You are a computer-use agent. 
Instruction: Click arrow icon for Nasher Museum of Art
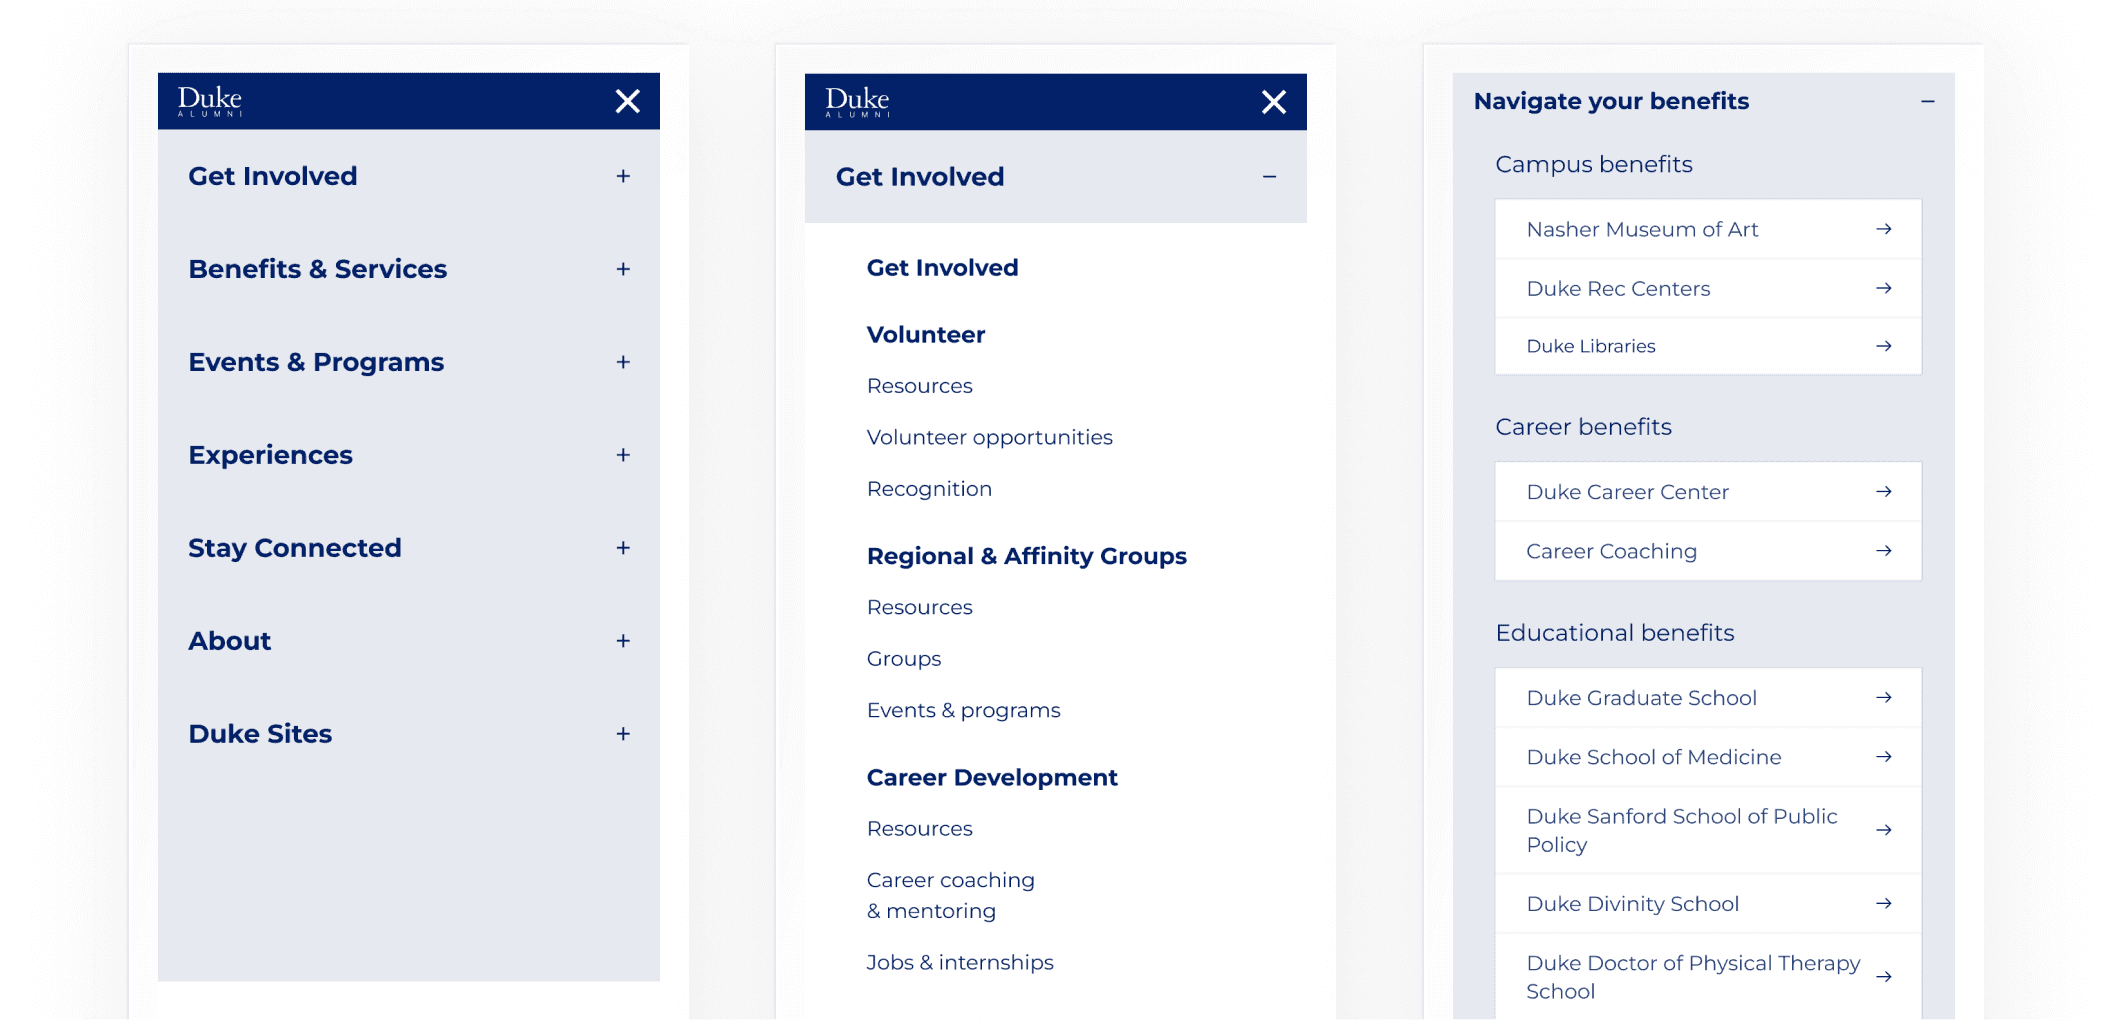click(x=1884, y=229)
